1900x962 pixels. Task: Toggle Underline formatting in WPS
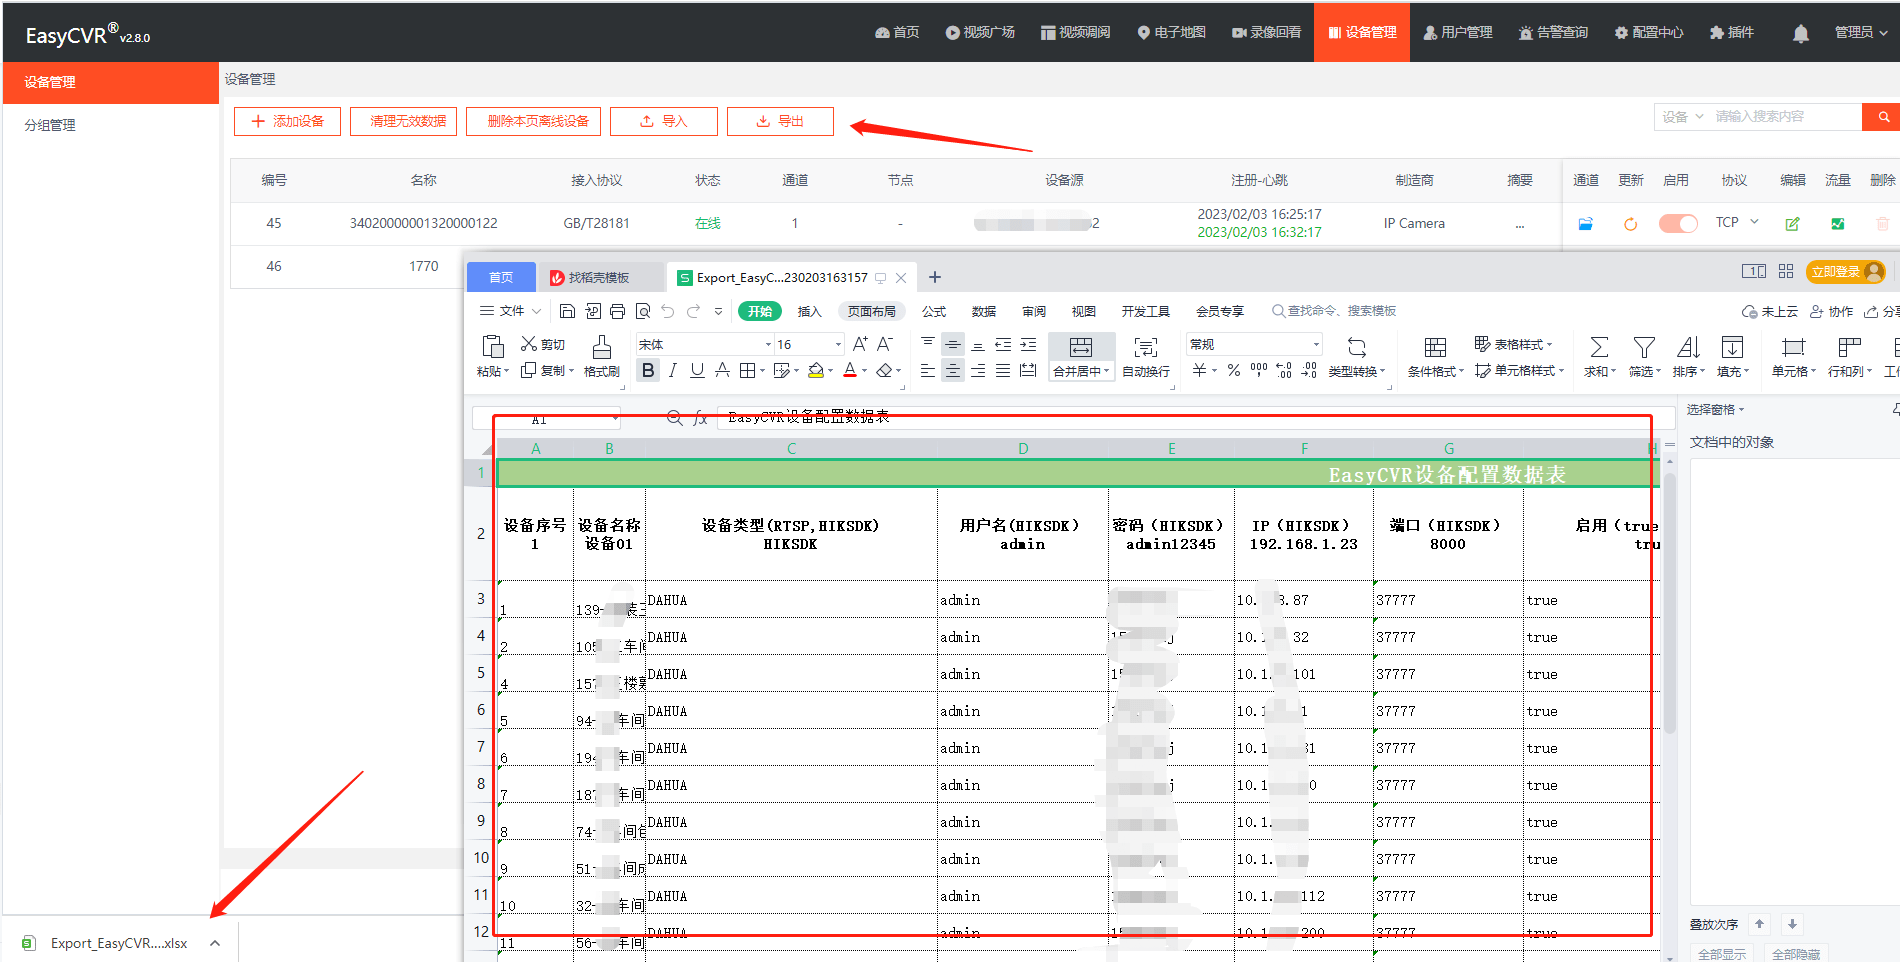(697, 371)
